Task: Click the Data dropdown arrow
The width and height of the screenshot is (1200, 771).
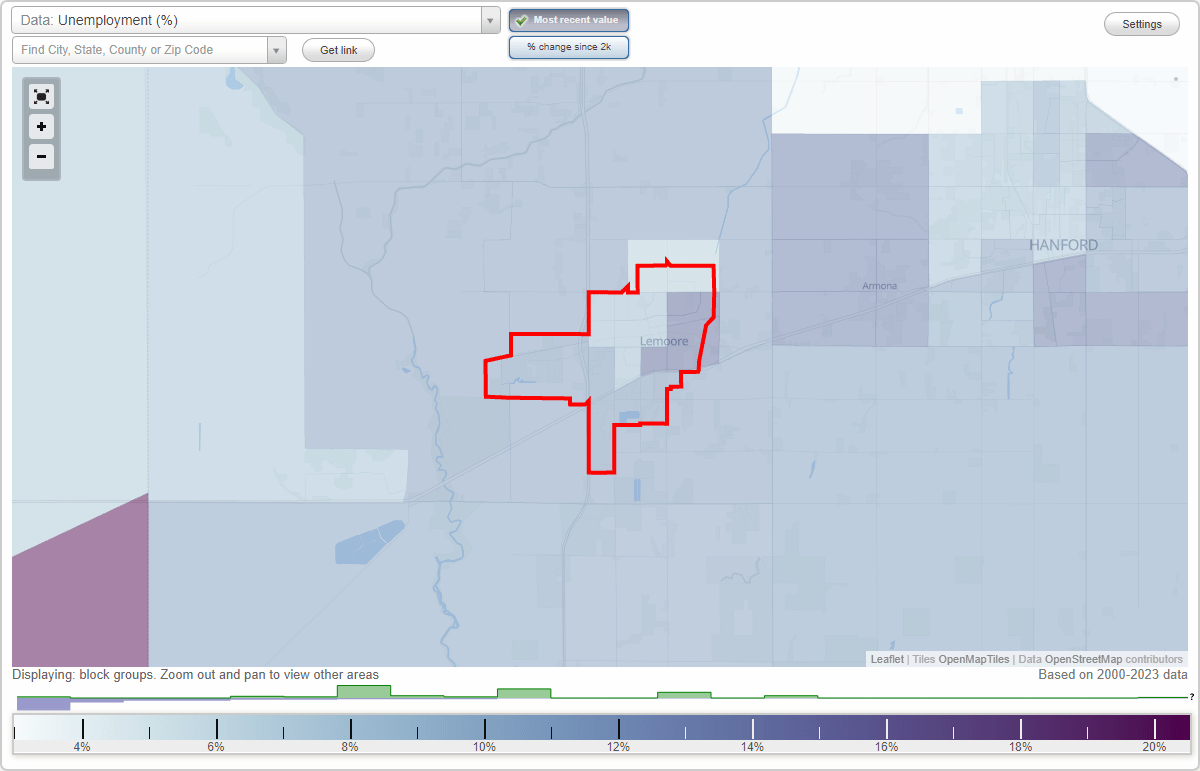Action: pyautogui.click(x=489, y=19)
